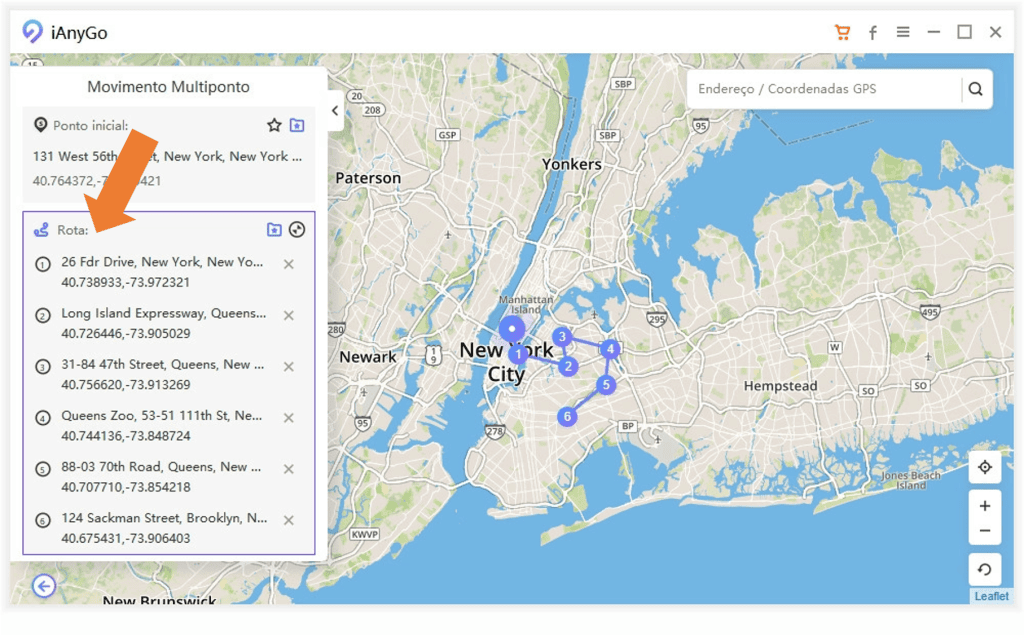Screen dimensions: 1024x635
Task: Click coordinates 40.756620,-73.913269
Action: [x=125, y=385]
